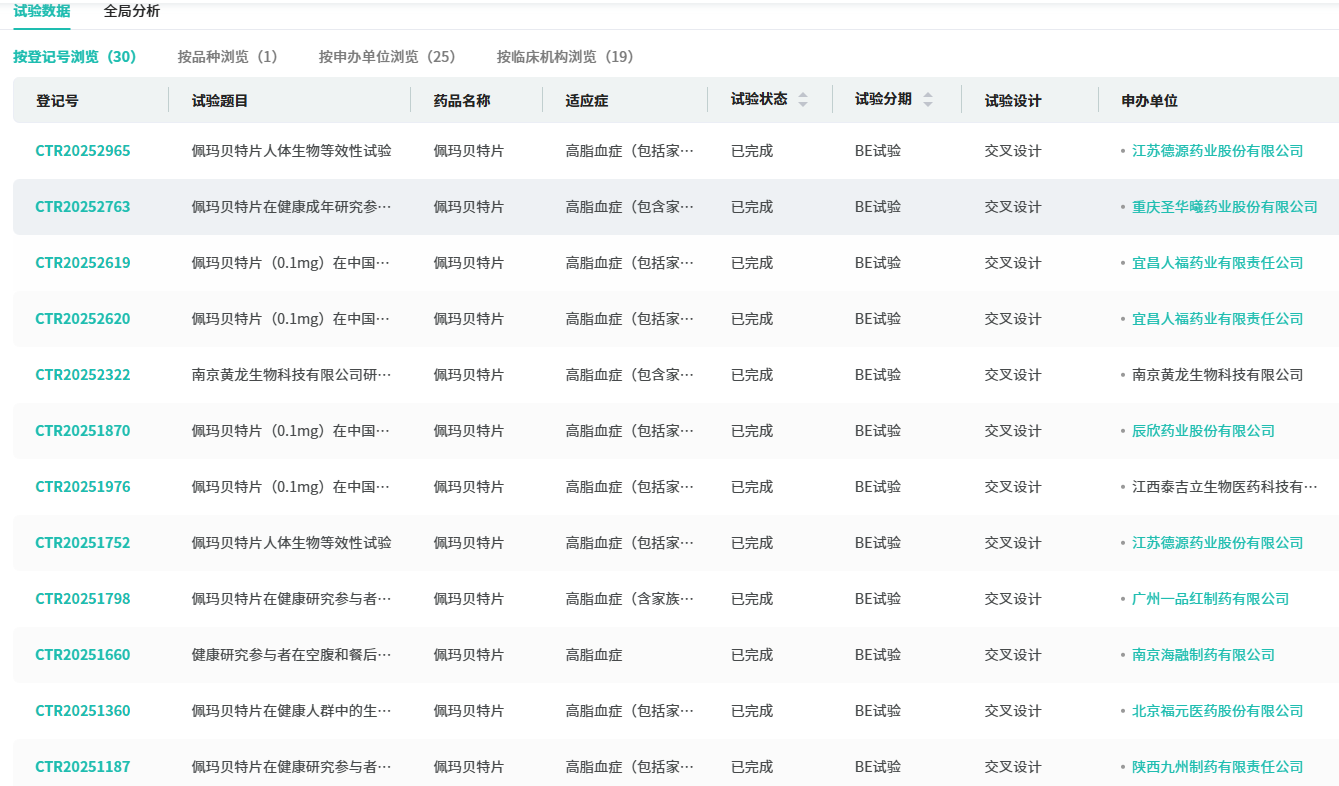The image size is (1339, 786).
Task: Sort by the 试验分期 column sort icon
Action: click(928, 100)
